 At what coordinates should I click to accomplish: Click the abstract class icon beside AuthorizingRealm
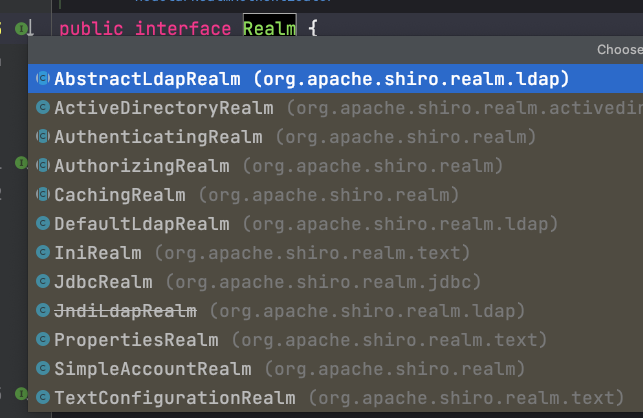coord(43,165)
